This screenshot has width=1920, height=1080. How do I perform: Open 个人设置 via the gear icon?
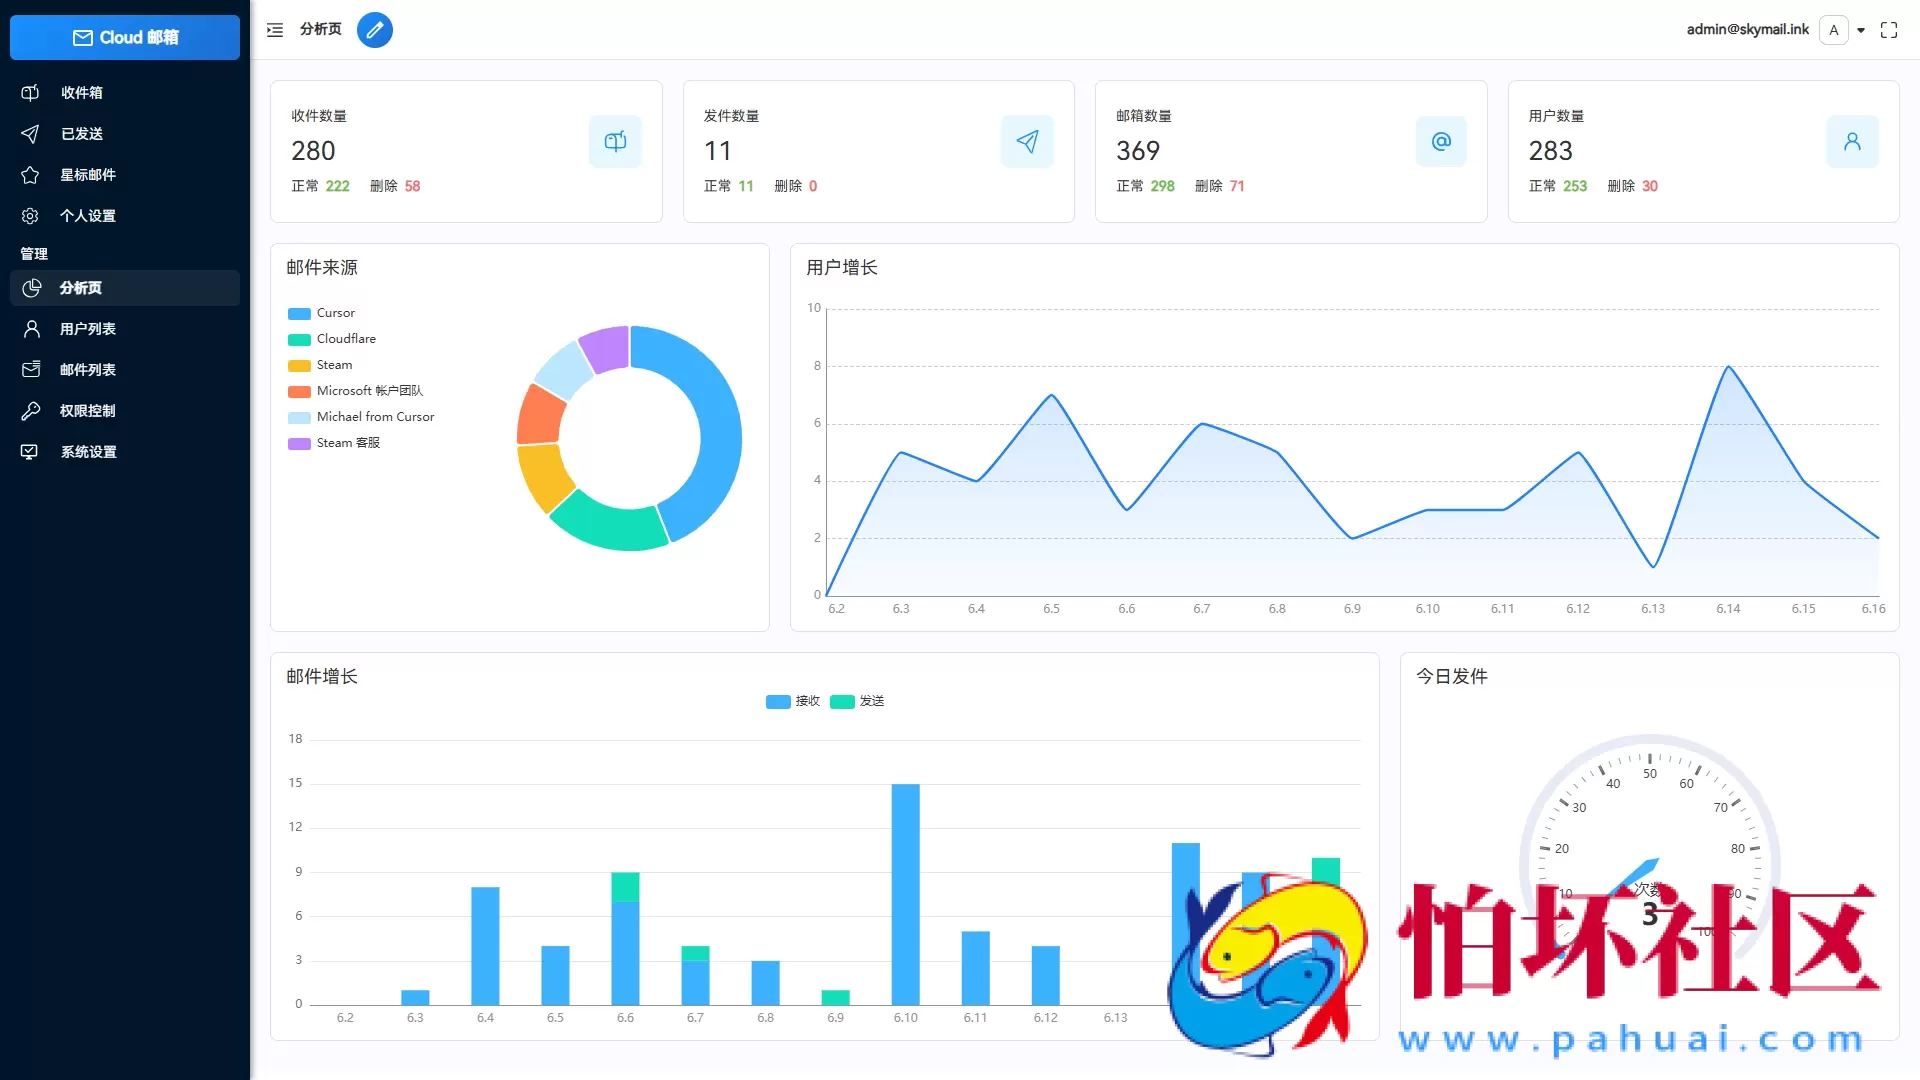(30, 216)
